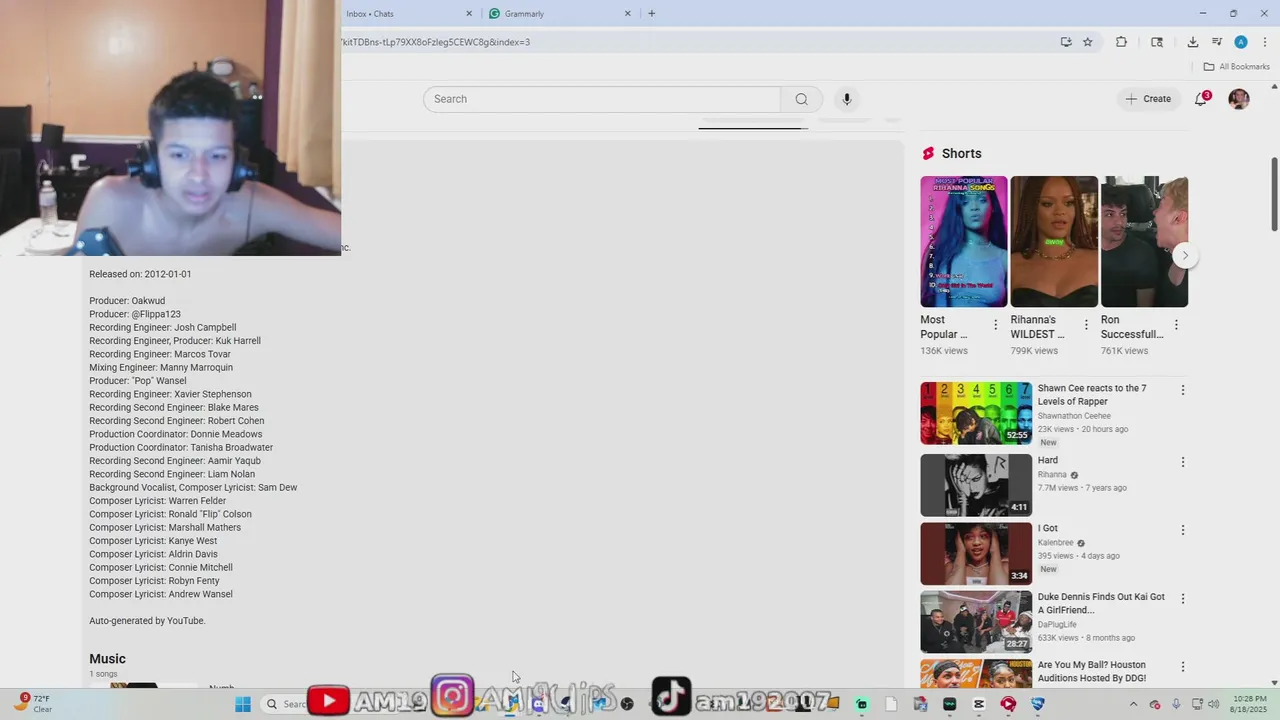Image resolution: width=1280 pixels, height=720 pixels.
Task: Open Rihanna's WILDEST short thumbnail
Action: tap(1054, 242)
